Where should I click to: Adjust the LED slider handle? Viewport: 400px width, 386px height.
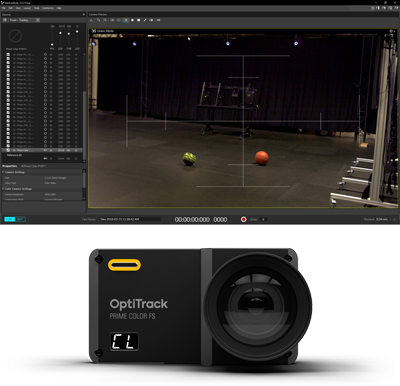(x=77, y=32)
